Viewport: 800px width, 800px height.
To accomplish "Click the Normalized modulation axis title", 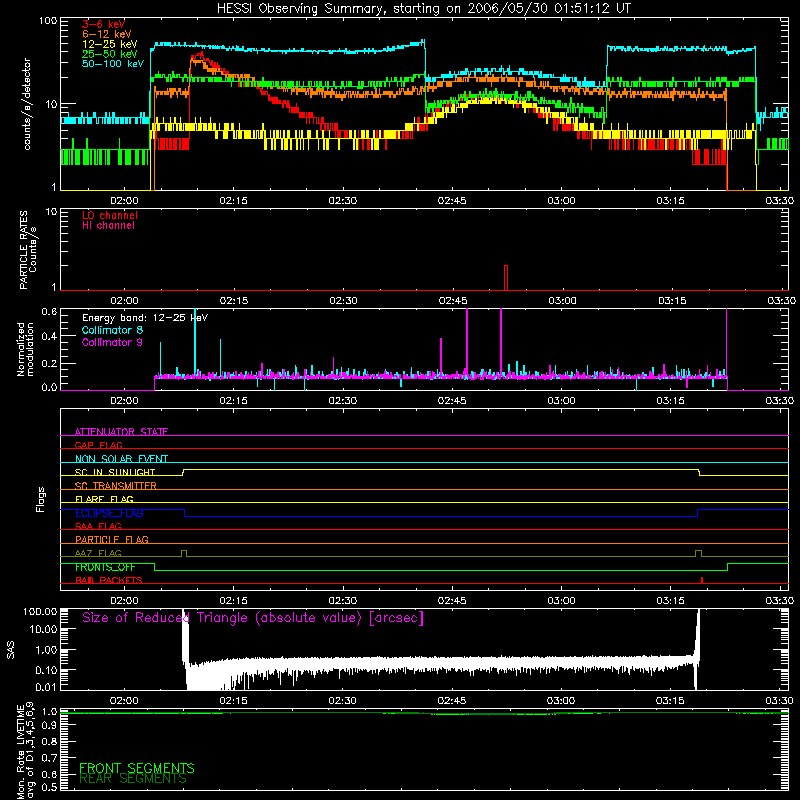I will tap(26, 349).
